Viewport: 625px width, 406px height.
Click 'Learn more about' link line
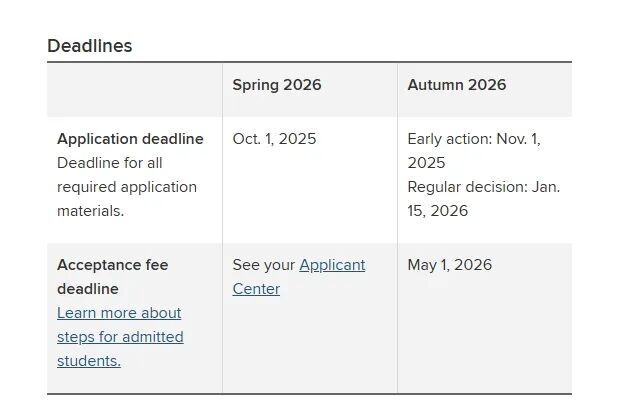point(119,313)
